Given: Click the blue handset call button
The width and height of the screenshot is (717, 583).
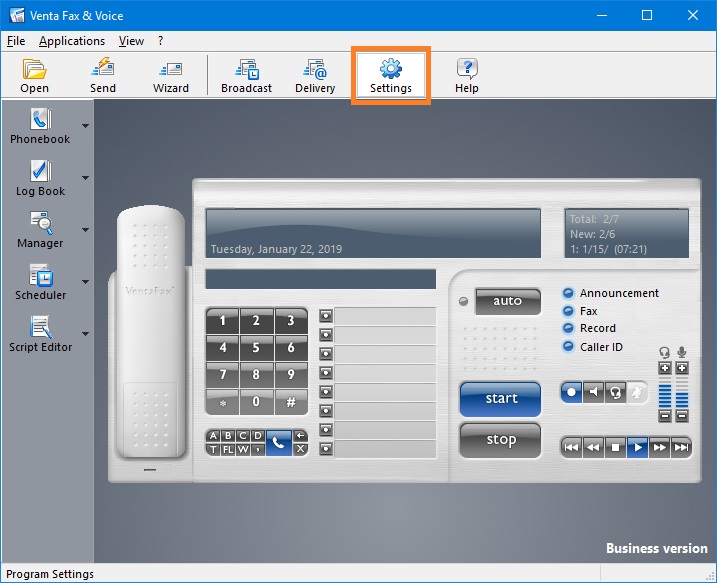Looking at the screenshot, I should (x=278, y=443).
